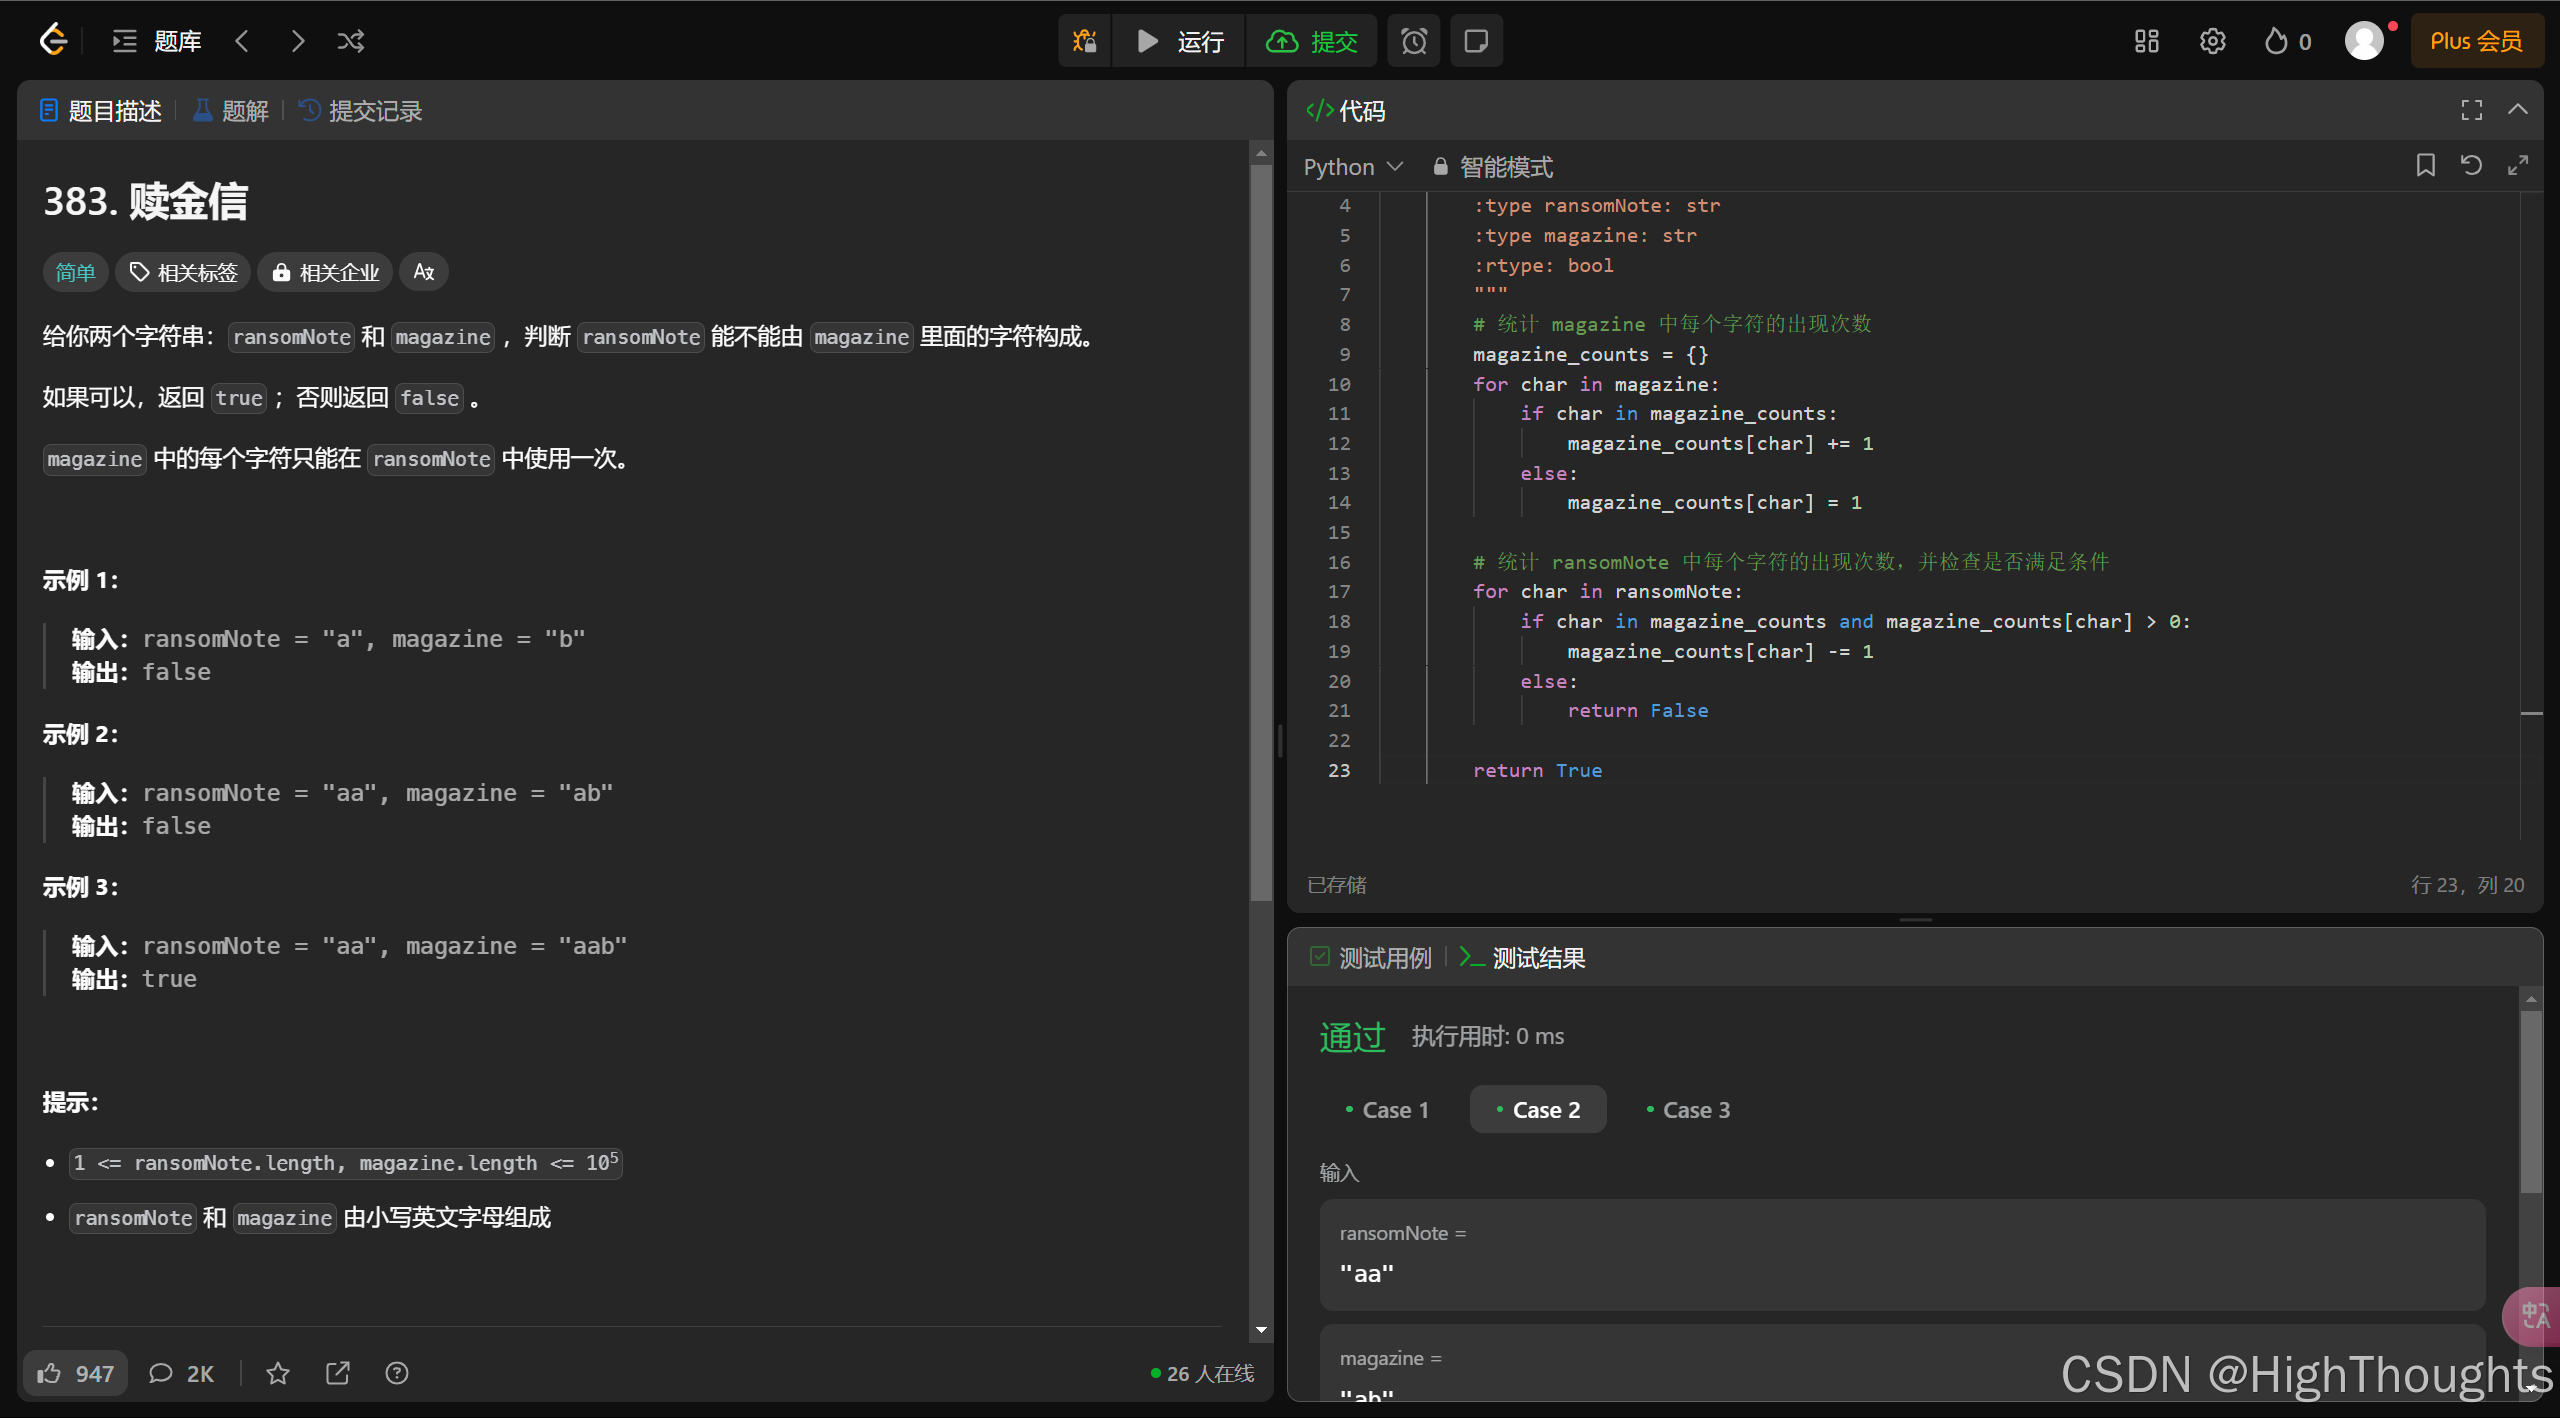Click the bookmark icon in code editor
The image size is (2560, 1418).
pos(2425,165)
